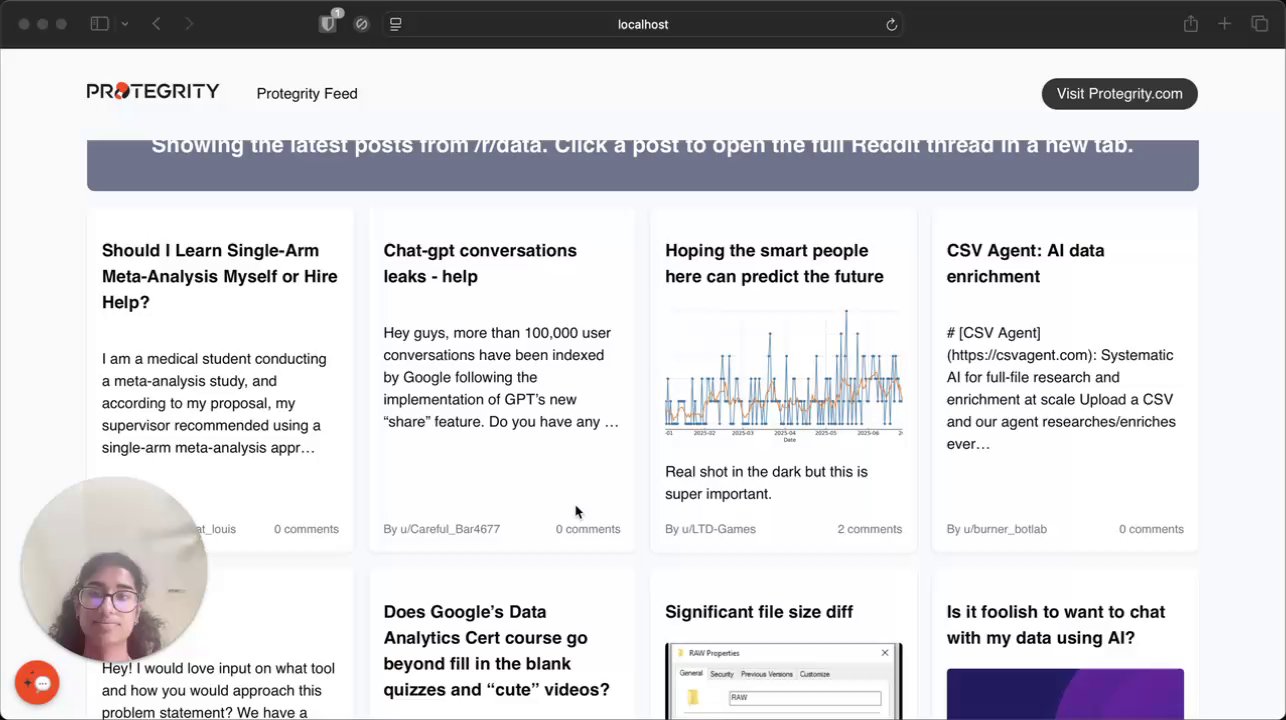Open the orange chat widget icon
Image resolution: width=1286 pixels, height=720 pixels.
click(38, 683)
